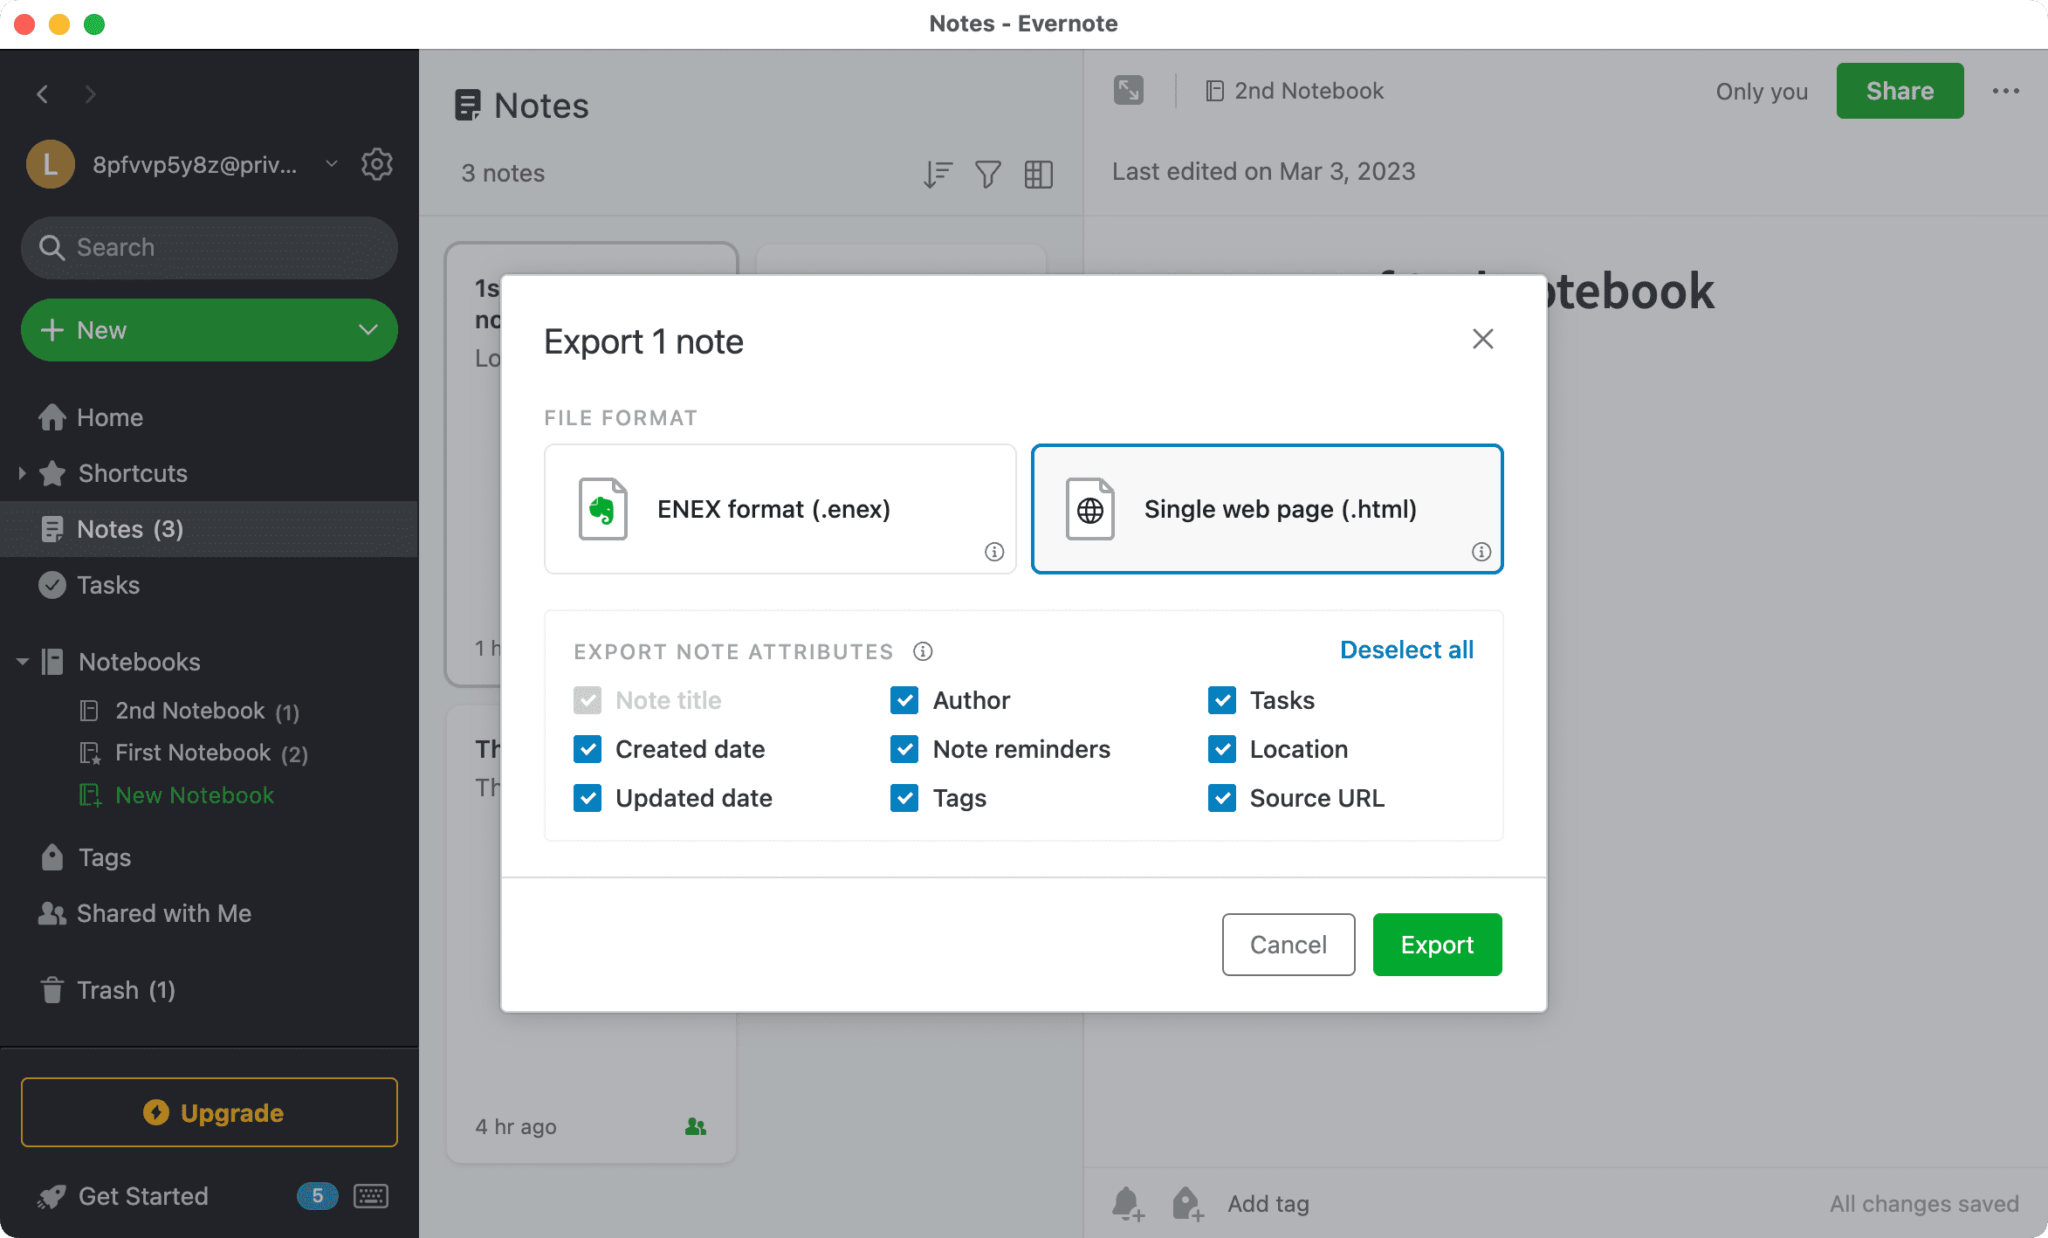Uncheck the Updated date checkbox
The height and width of the screenshot is (1238, 2048).
click(x=587, y=798)
